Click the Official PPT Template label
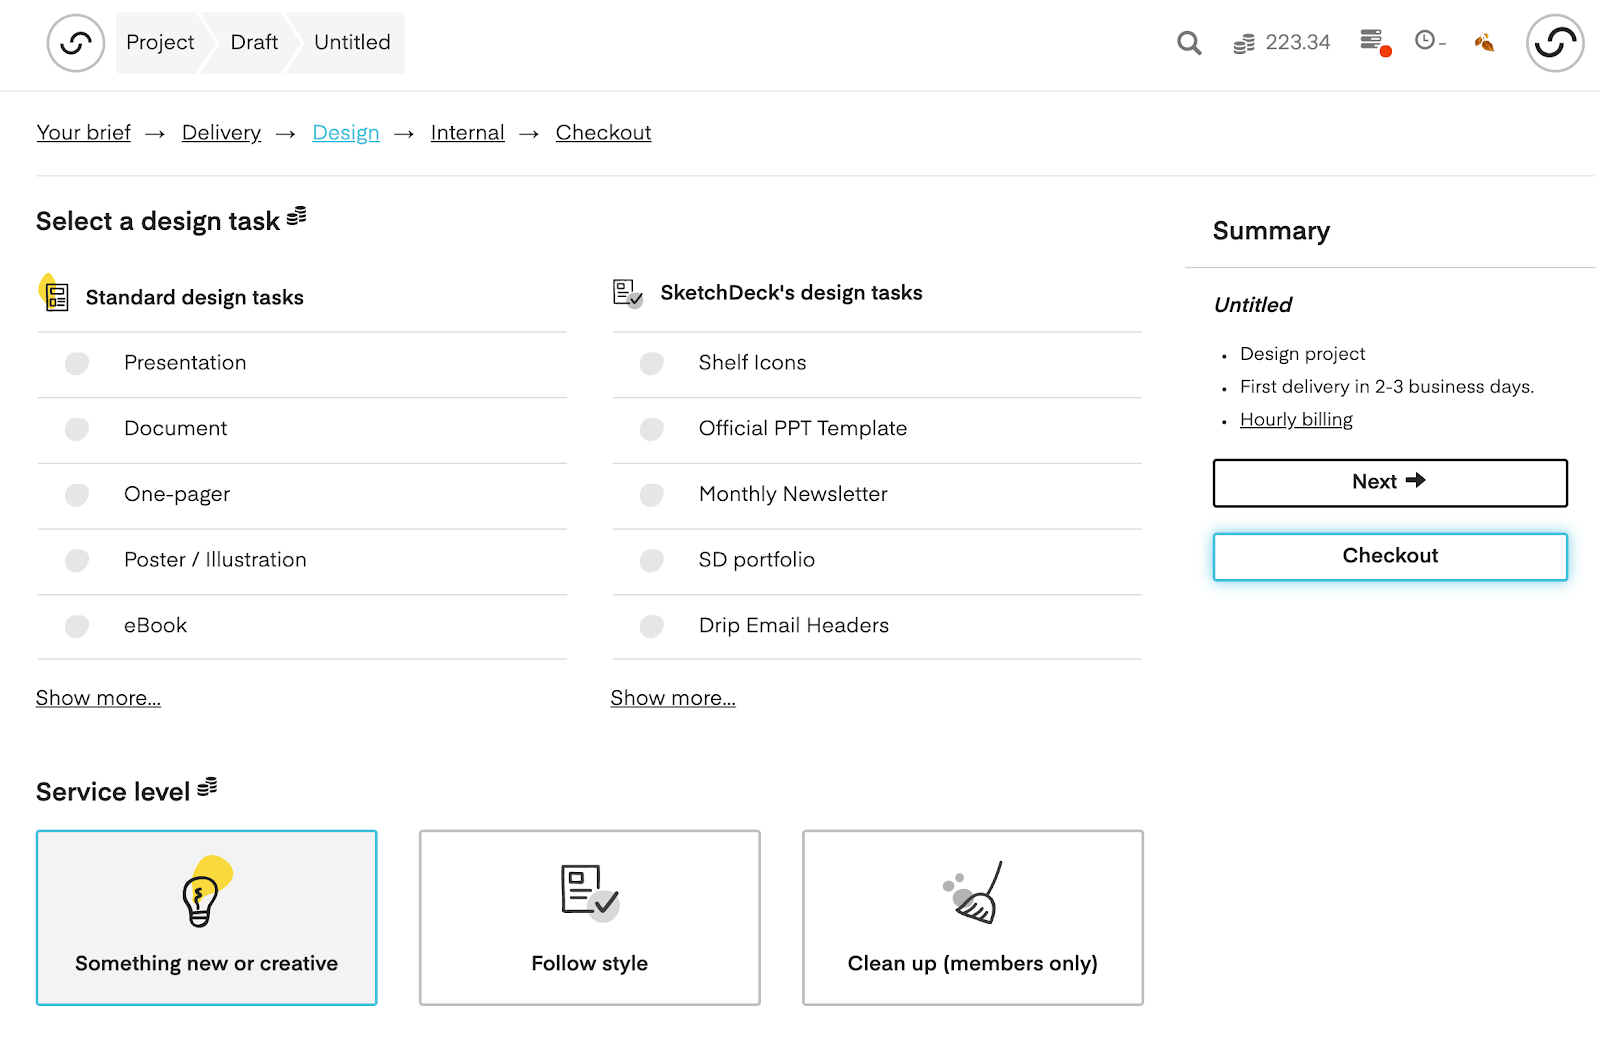Viewport: 1600px width, 1054px height. (x=803, y=429)
